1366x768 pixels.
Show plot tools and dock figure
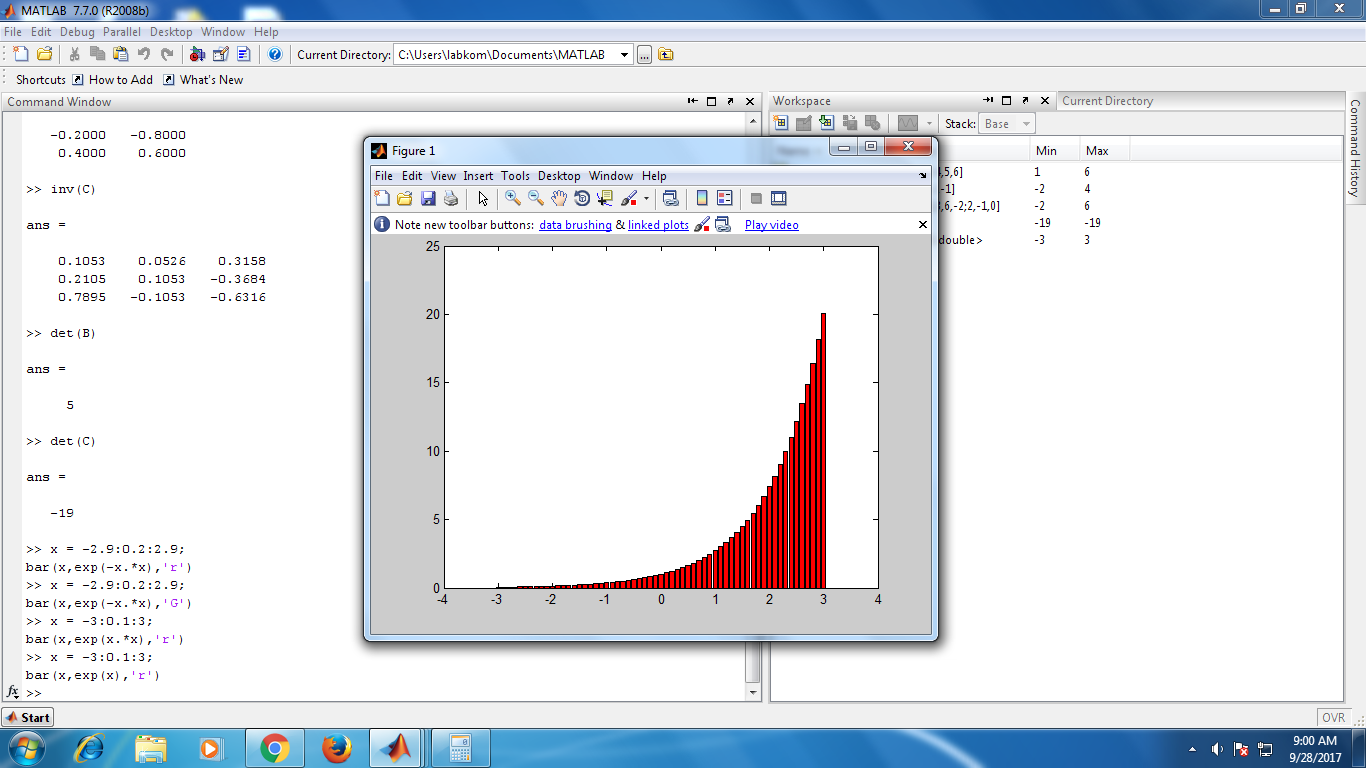779,198
